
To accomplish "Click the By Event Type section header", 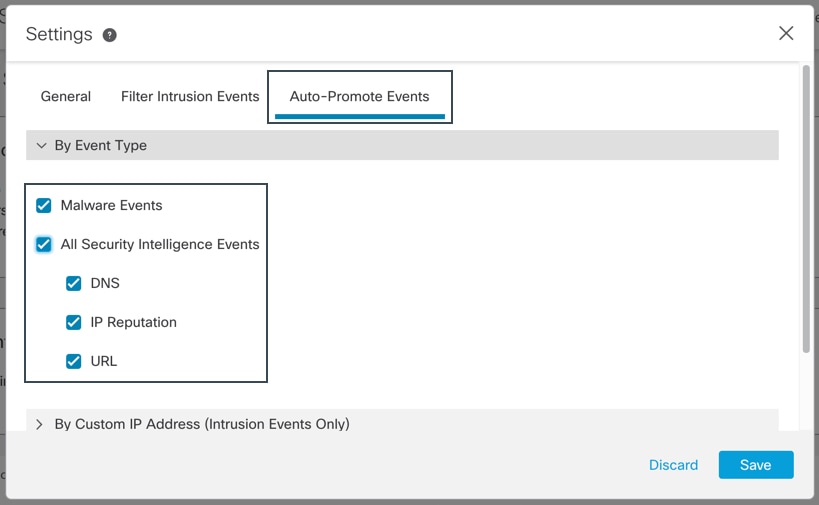I will [402, 145].
